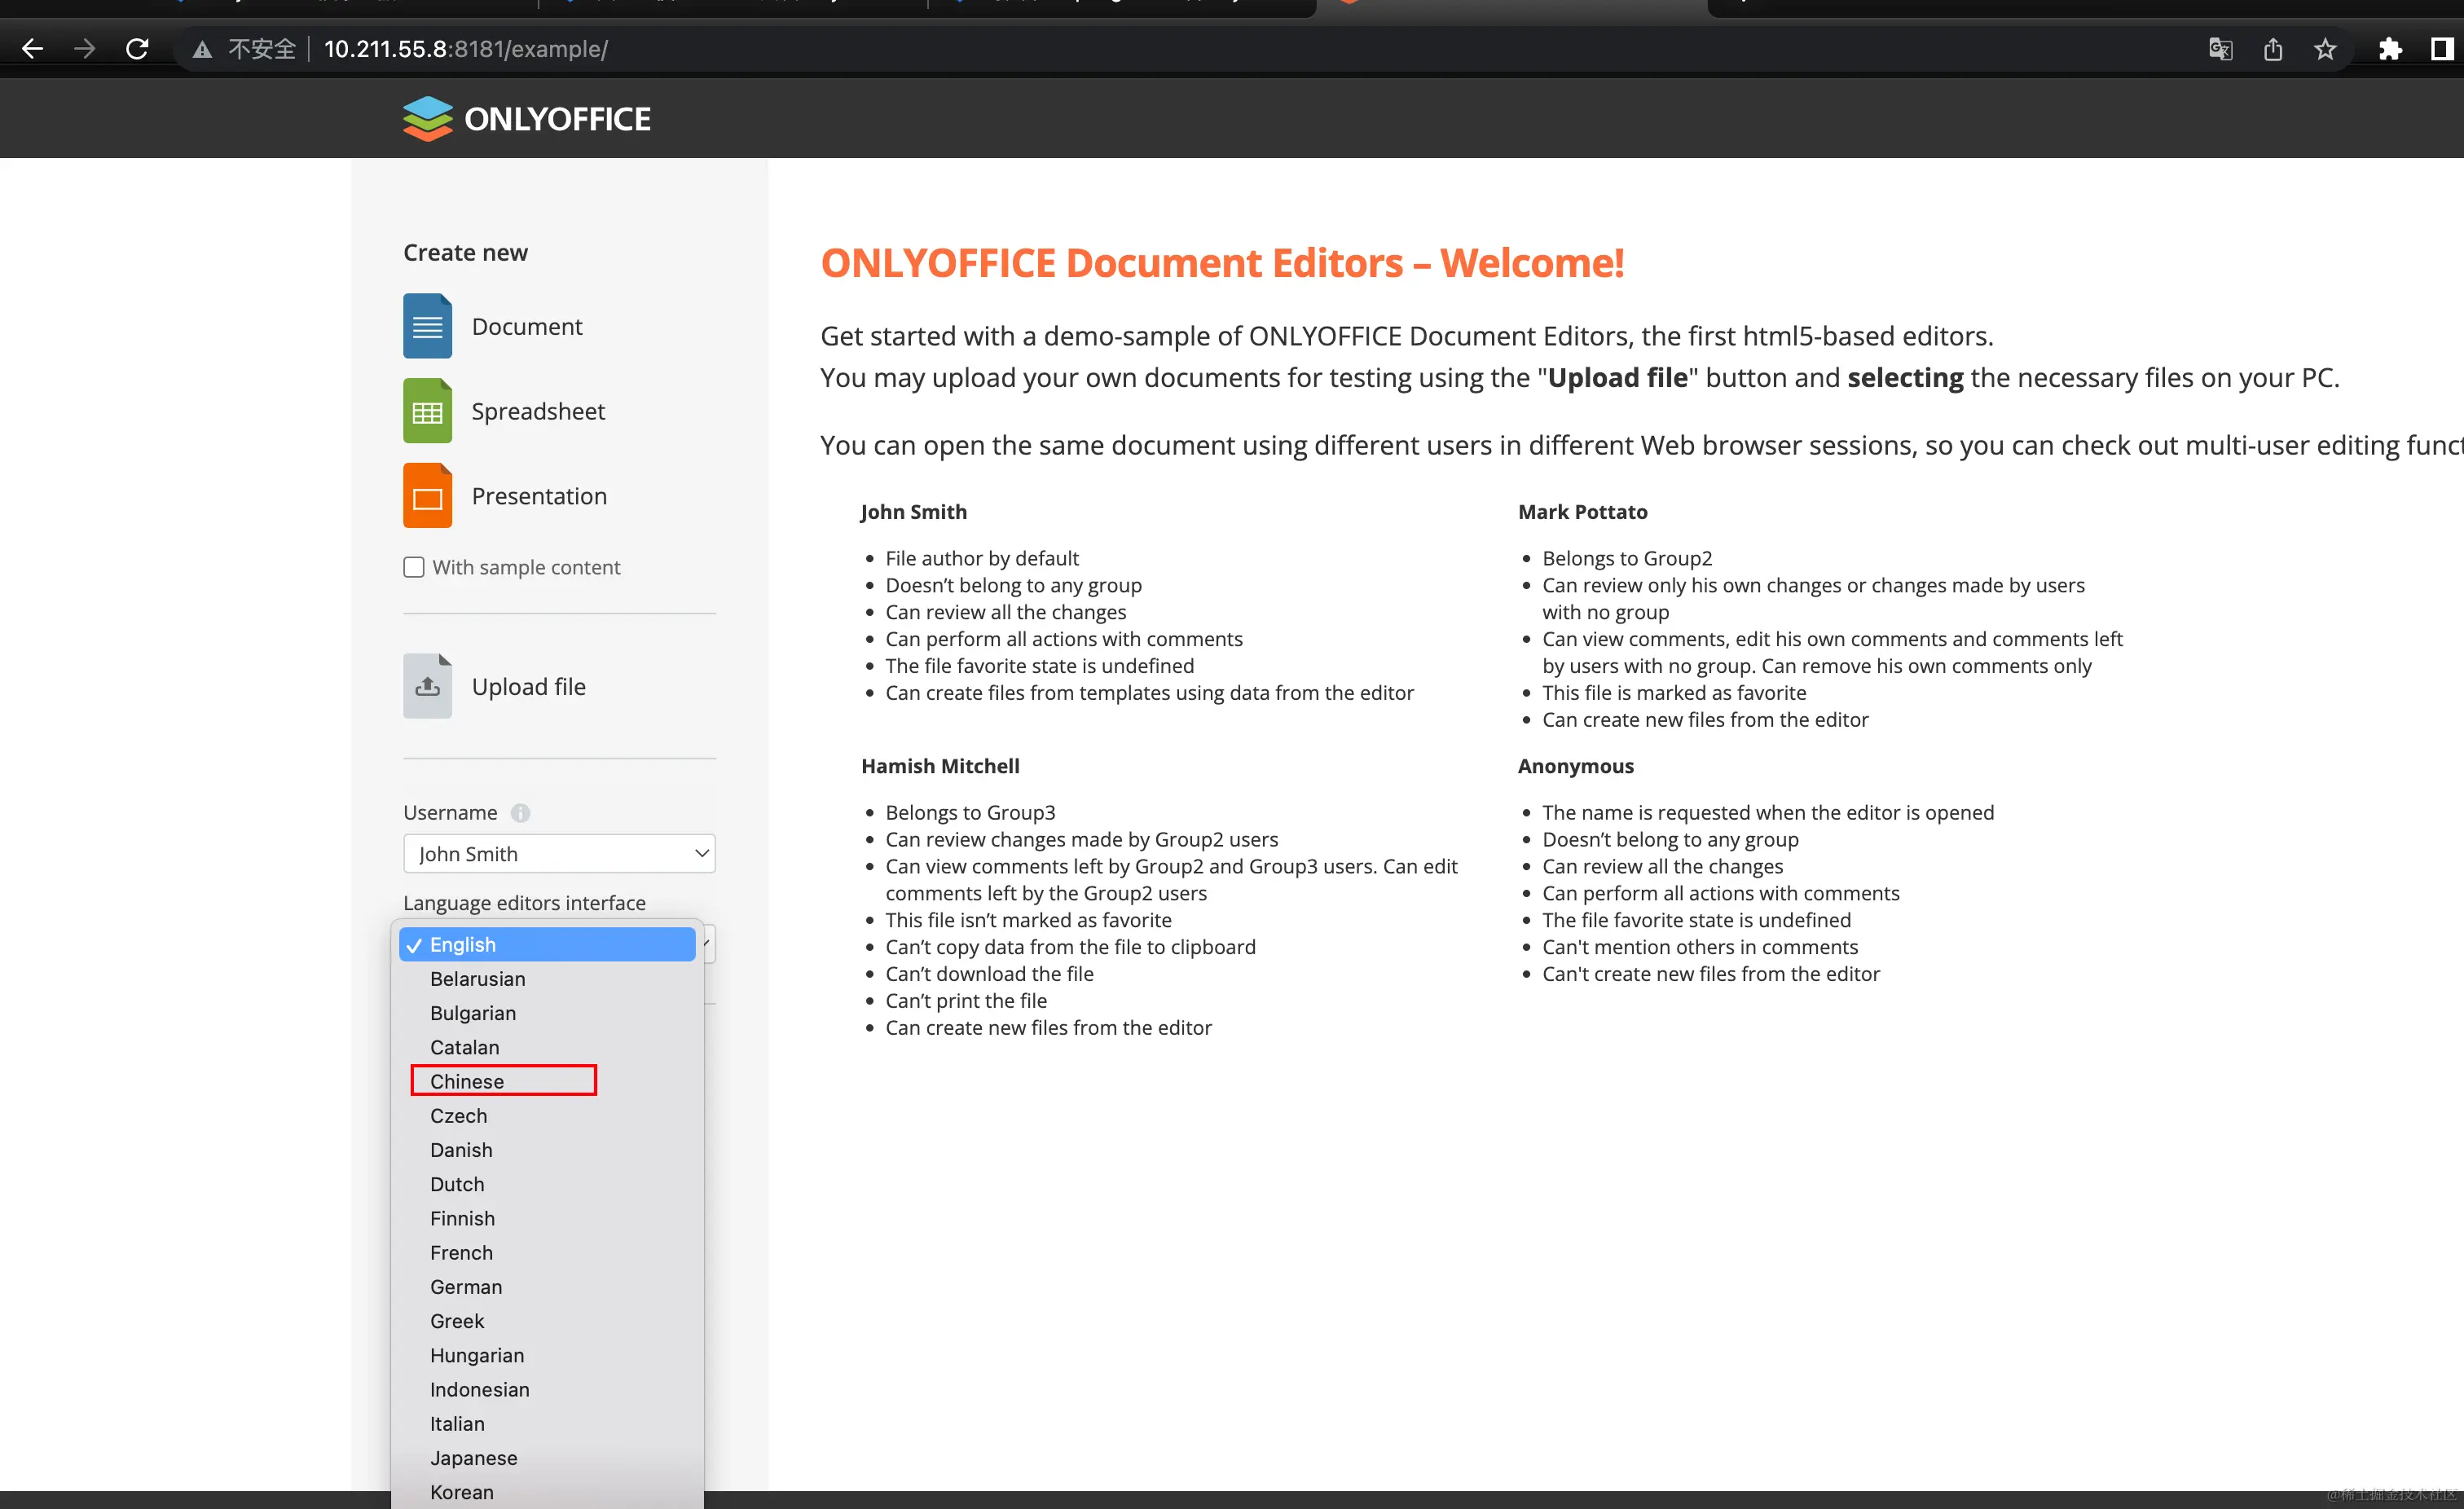The width and height of the screenshot is (2464, 1509).
Task: Open the side panel toggle in browser
Action: [2442, 48]
